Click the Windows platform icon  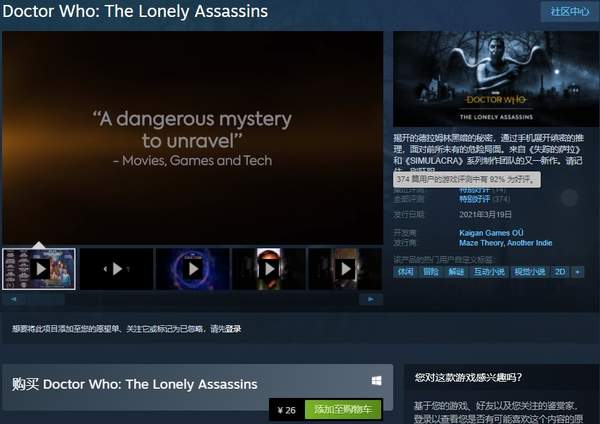pos(377,380)
